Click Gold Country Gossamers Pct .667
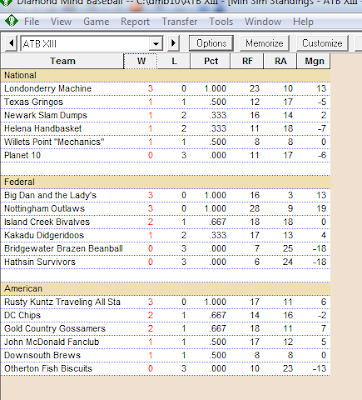The height and width of the screenshot is (400, 362). (218, 329)
